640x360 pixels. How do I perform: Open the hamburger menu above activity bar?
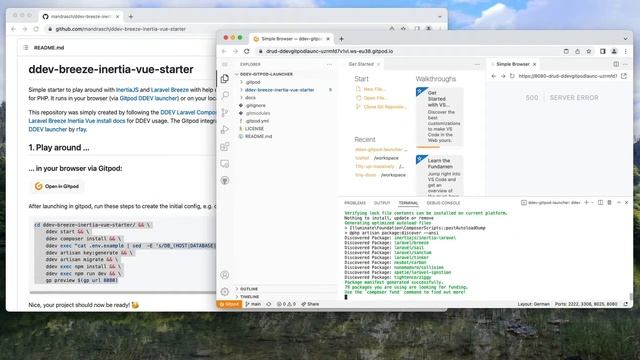click(225, 64)
